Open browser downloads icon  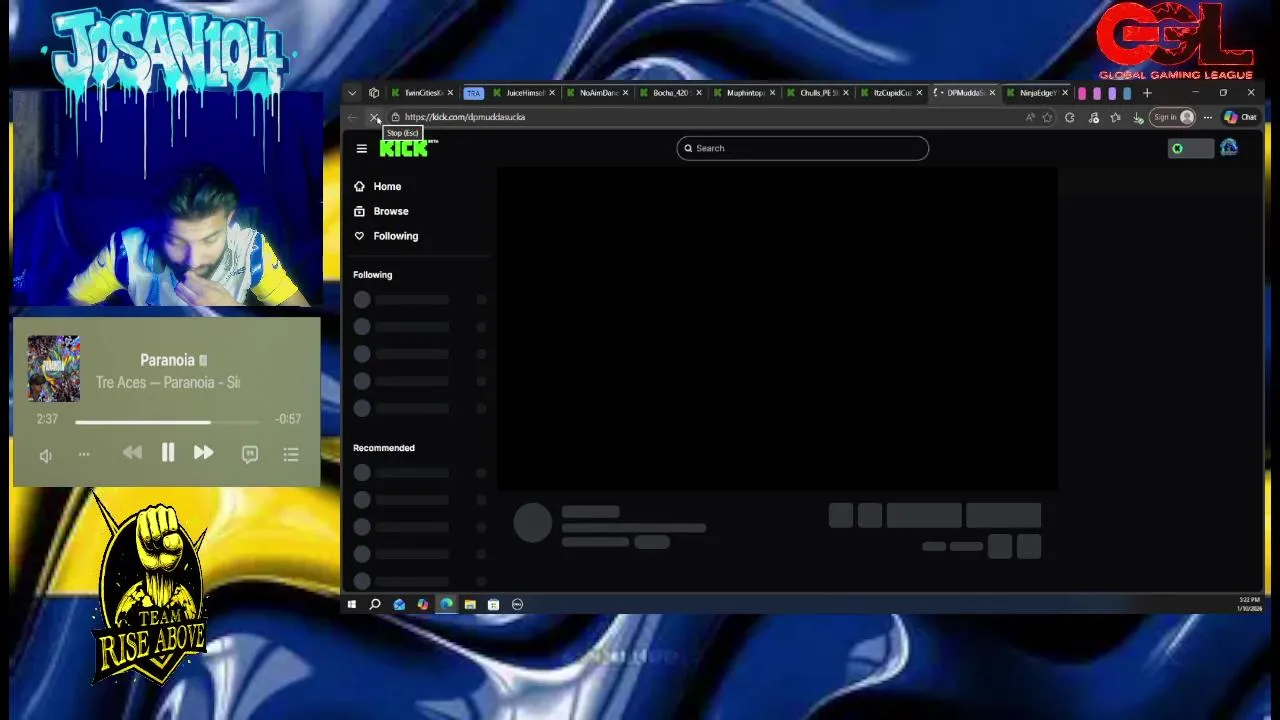pos(1138,117)
